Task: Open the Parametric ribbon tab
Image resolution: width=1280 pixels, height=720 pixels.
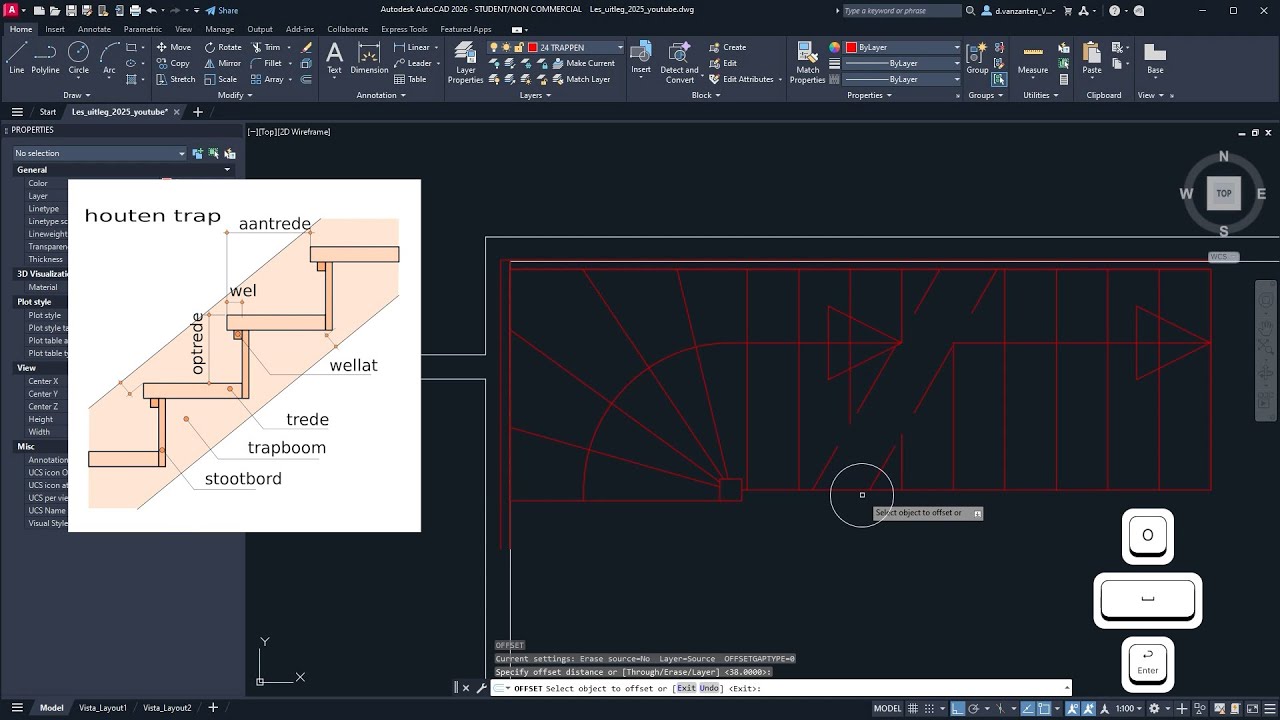Action: point(142,29)
